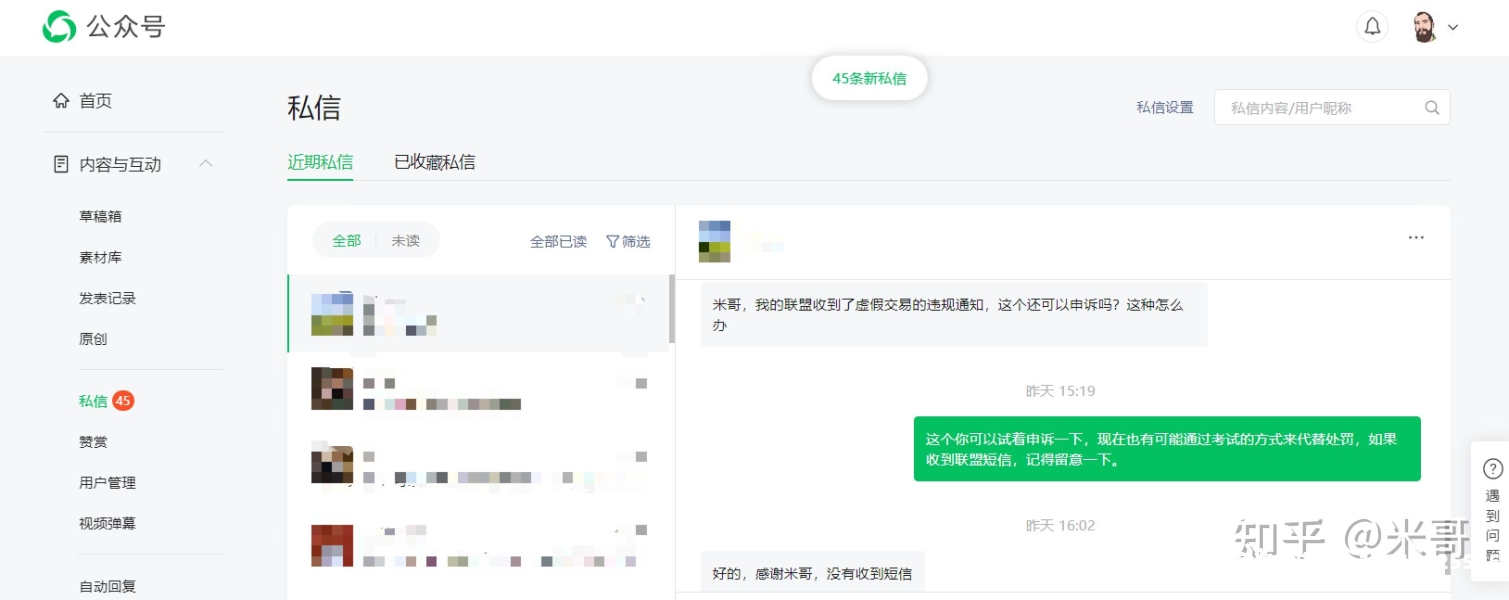Click the 内容与互动 document icon
The width and height of the screenshot is (1509, 600).
61,164
